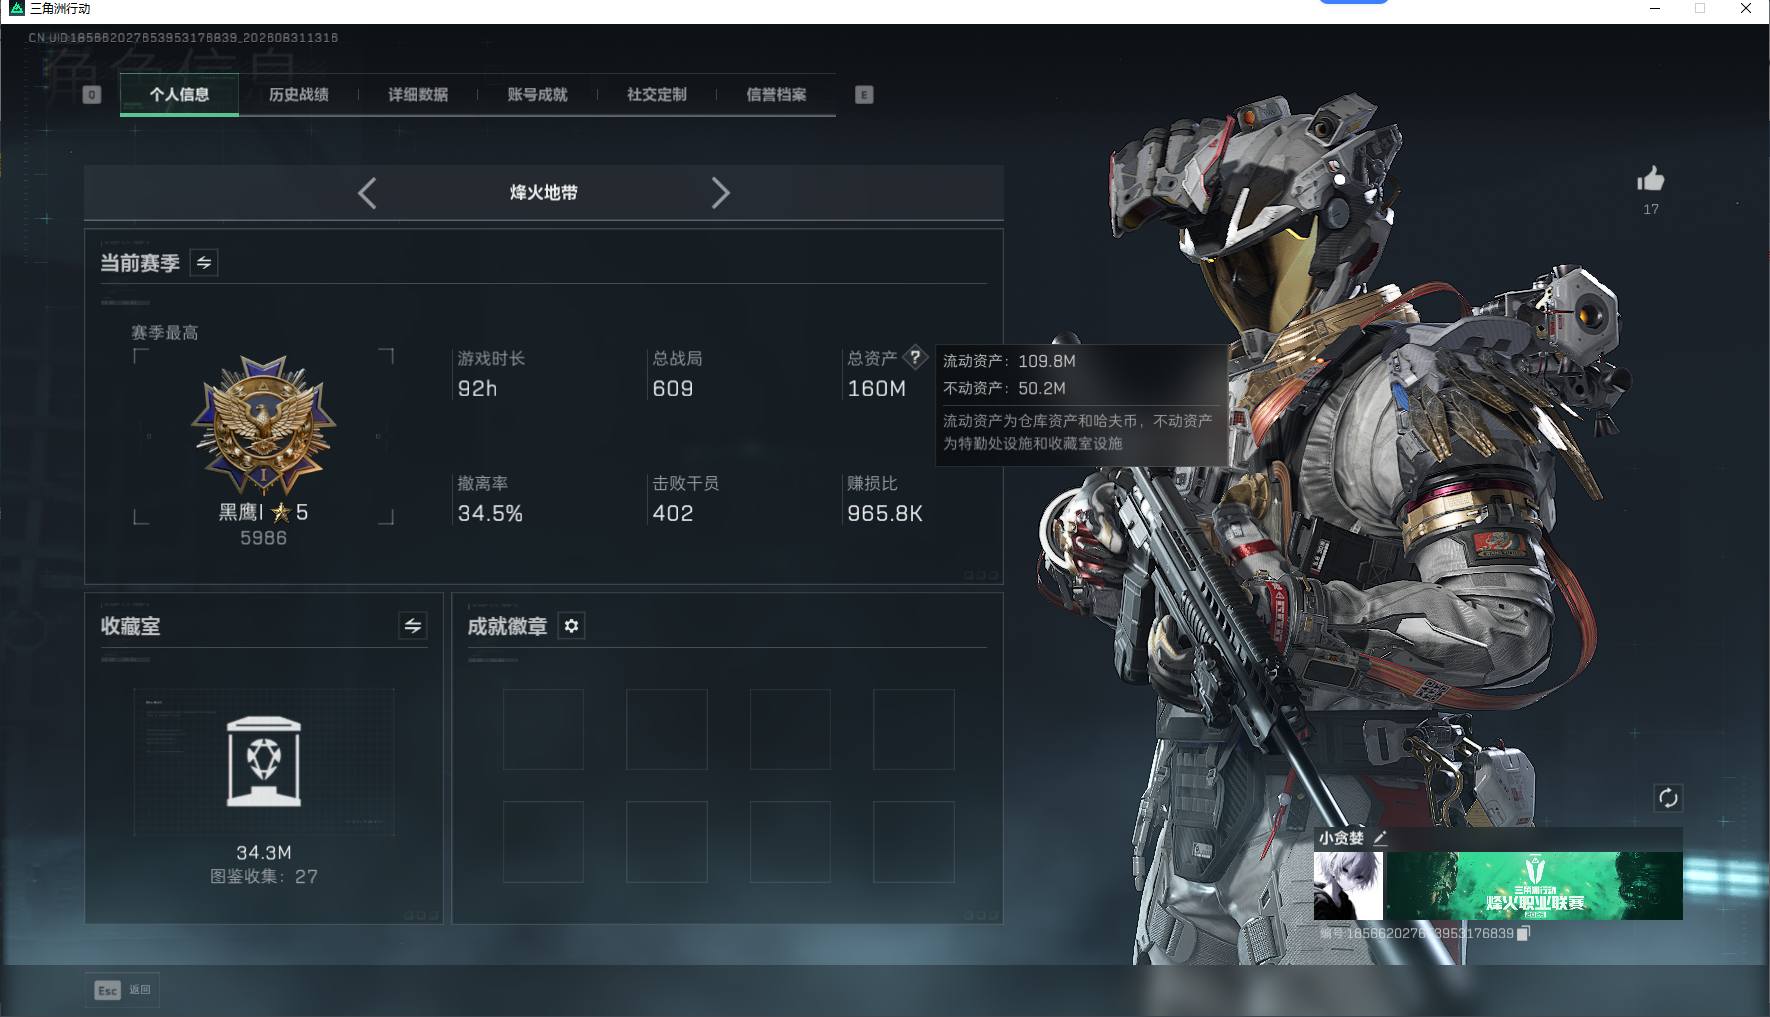
Task: Click the 图鉴收集: 27 text
Action: click(x=264, y=877)
